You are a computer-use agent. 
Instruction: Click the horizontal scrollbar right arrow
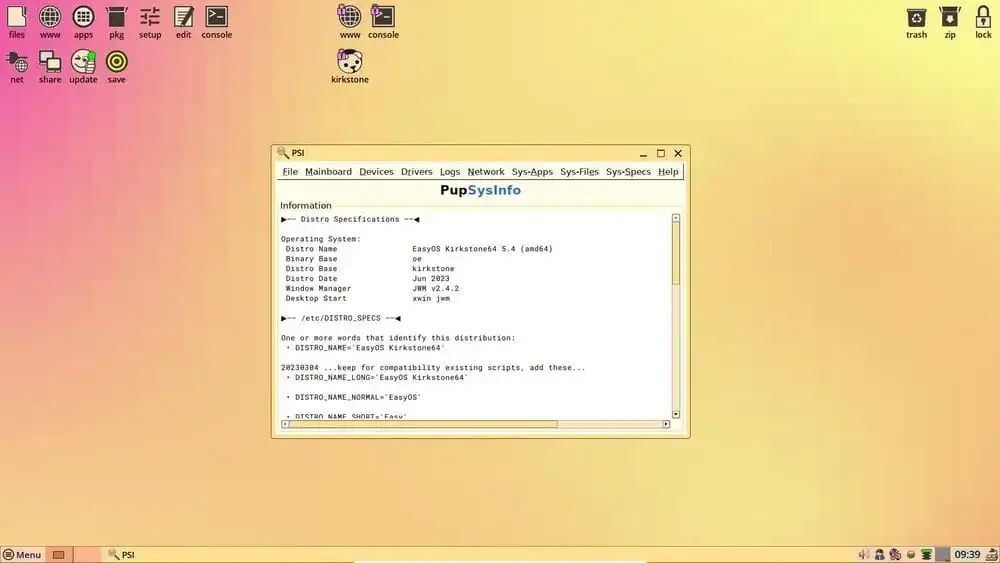(x=666, y=424)
